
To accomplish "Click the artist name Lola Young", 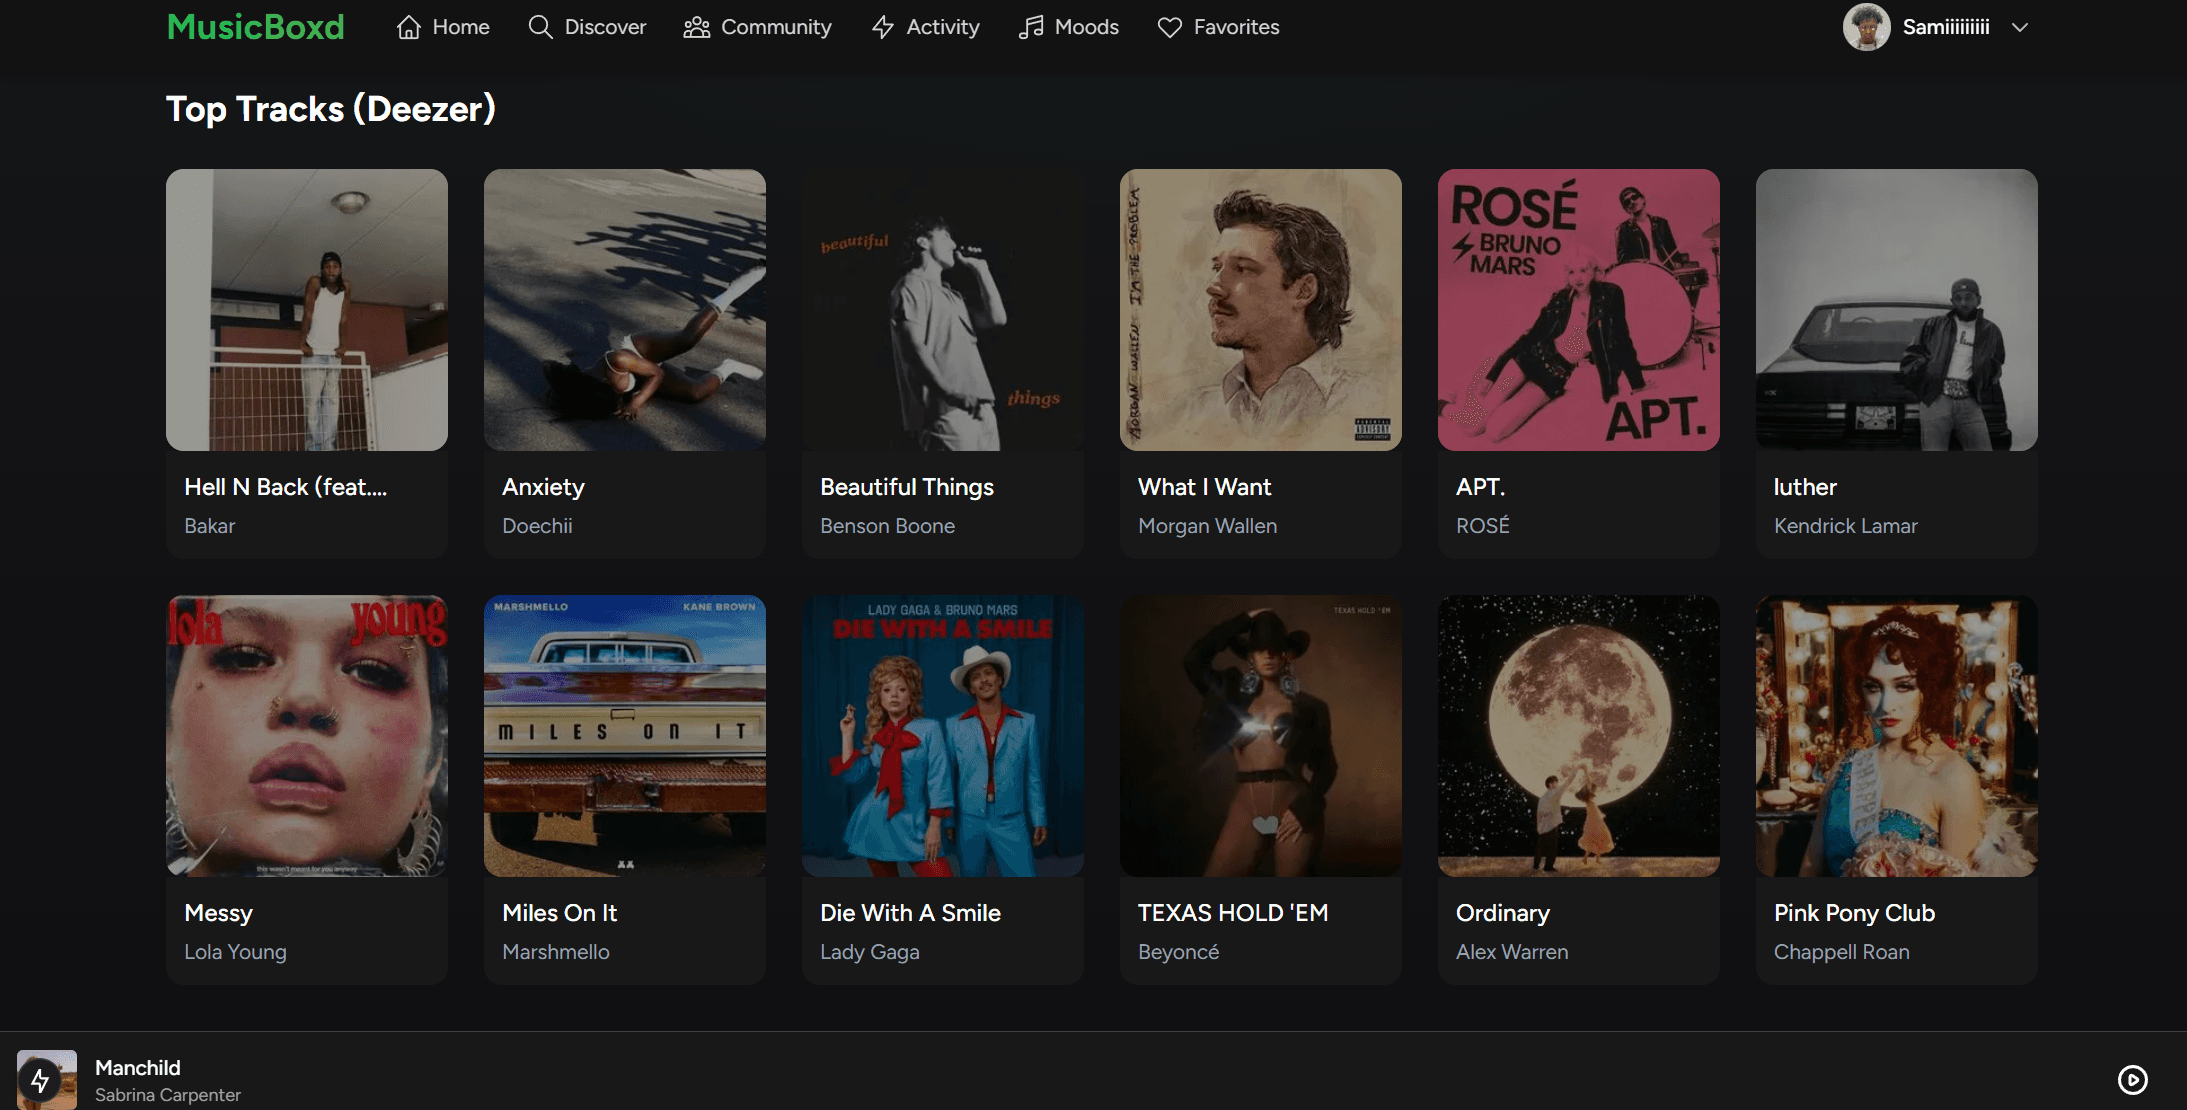I will 235,952.
